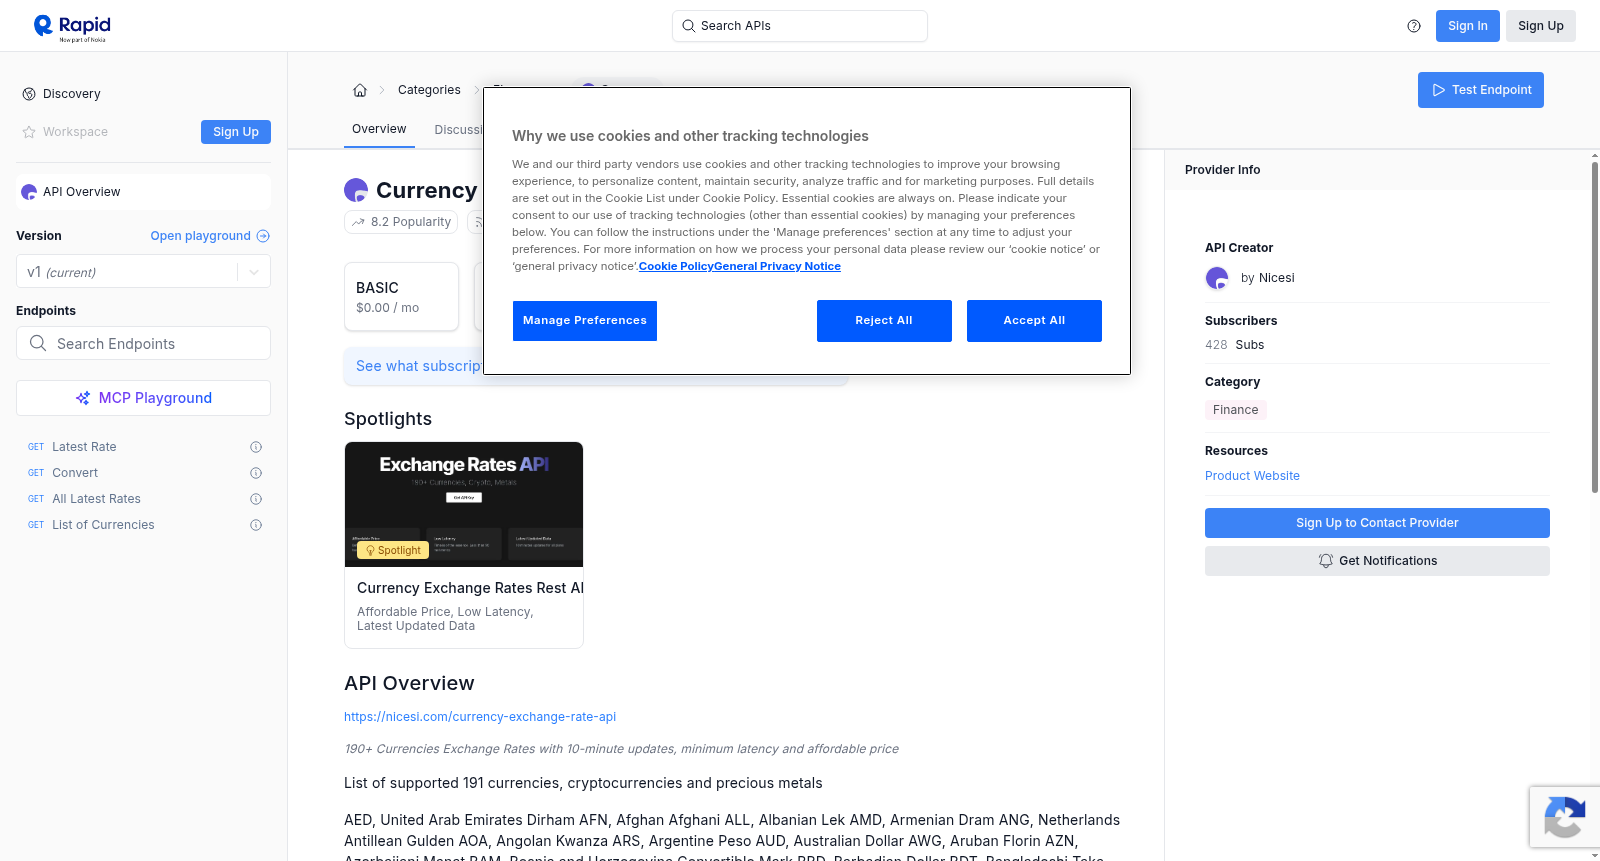Switch to the Overview tab
1600x861 pixels.
click(379, 129)
